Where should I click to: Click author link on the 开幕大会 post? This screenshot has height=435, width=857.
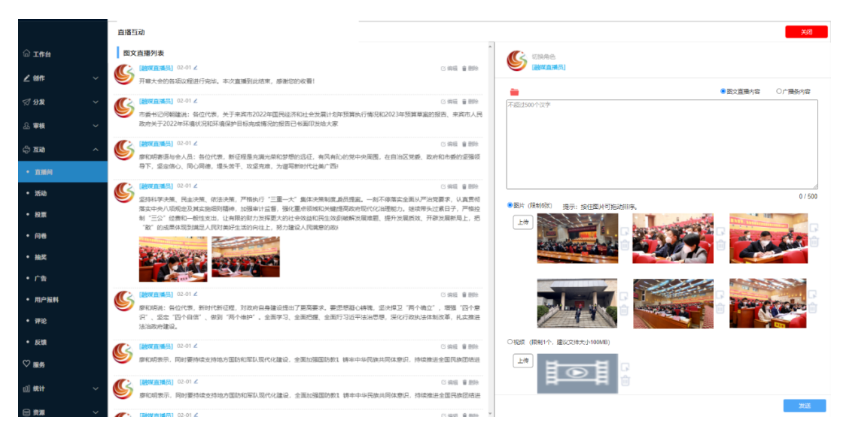[x=156, y=68]
